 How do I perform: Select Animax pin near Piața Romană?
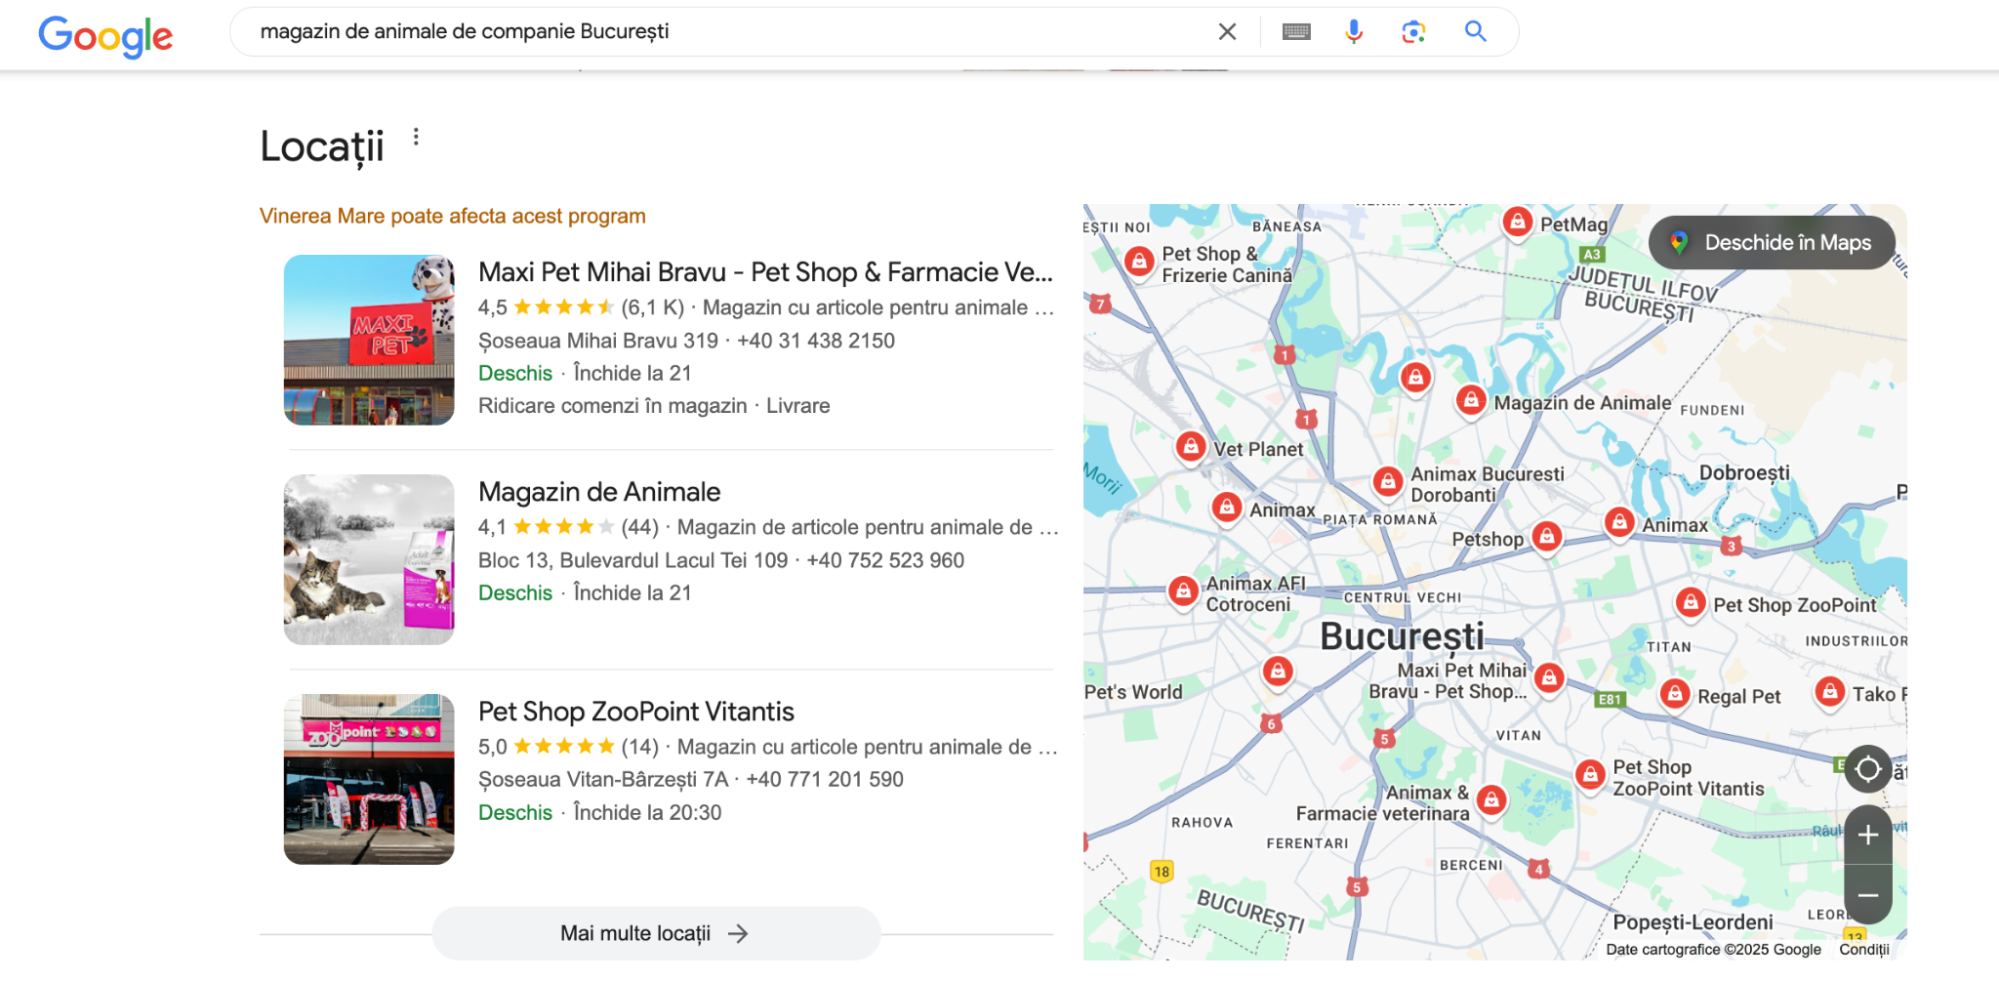[x=1227, y=507]
